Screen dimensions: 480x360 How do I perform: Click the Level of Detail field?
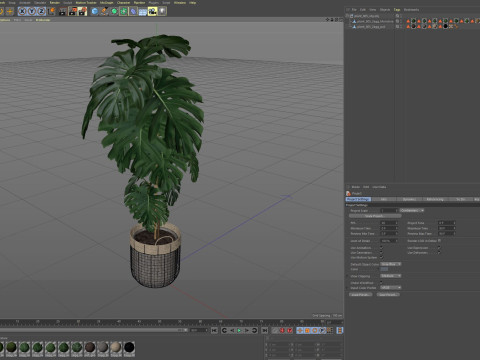pos(389,241)
